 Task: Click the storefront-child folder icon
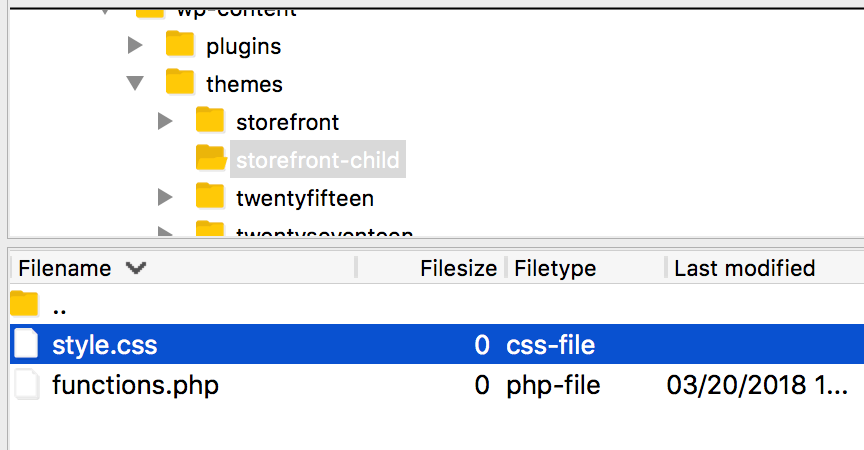210,159
